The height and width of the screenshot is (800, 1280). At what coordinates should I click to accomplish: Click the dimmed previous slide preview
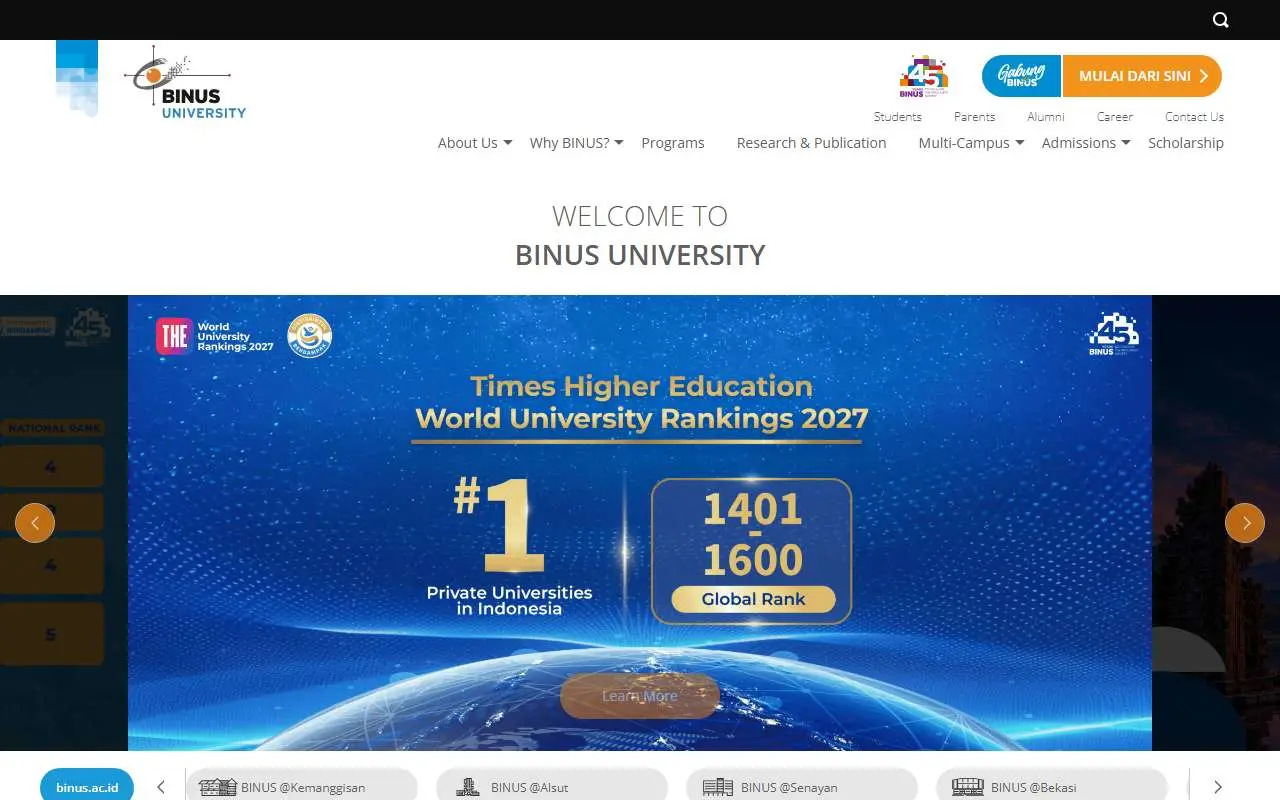tap(64, 522)
